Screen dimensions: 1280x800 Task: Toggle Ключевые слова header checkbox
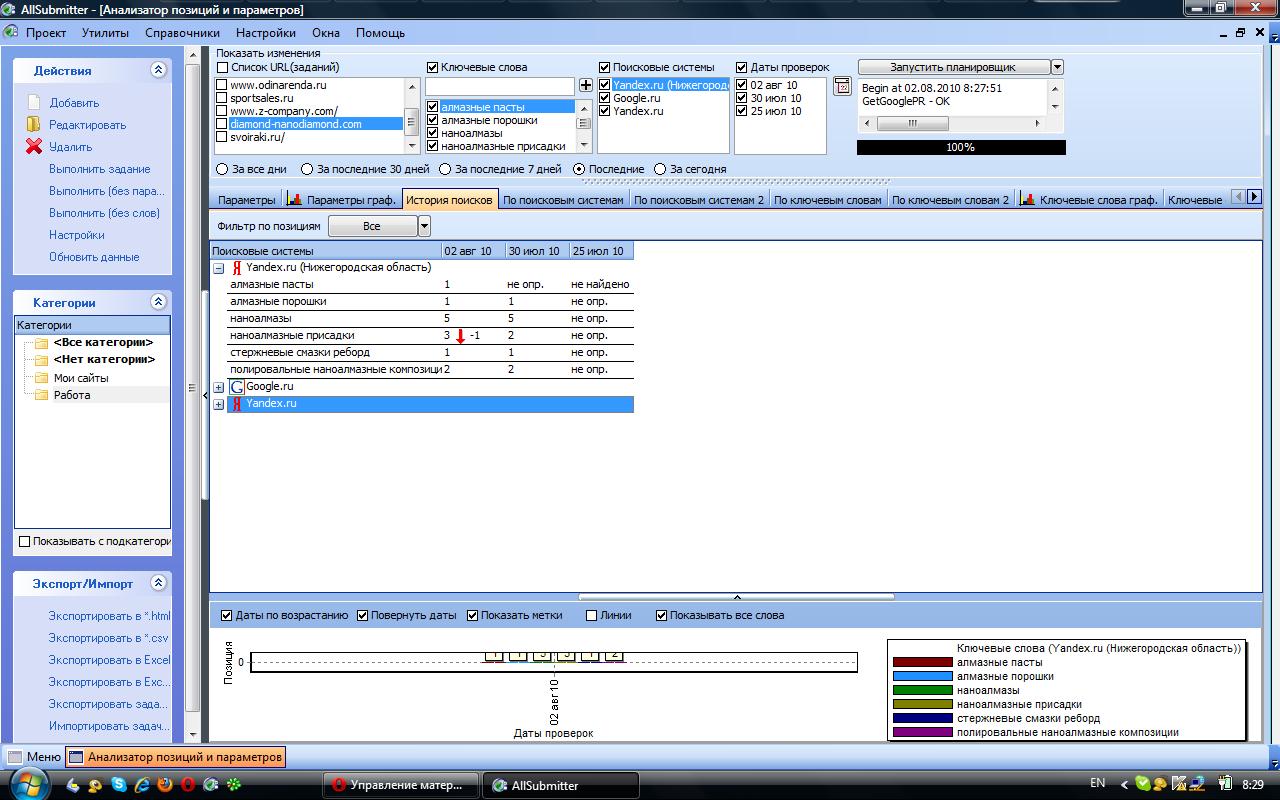433,68
